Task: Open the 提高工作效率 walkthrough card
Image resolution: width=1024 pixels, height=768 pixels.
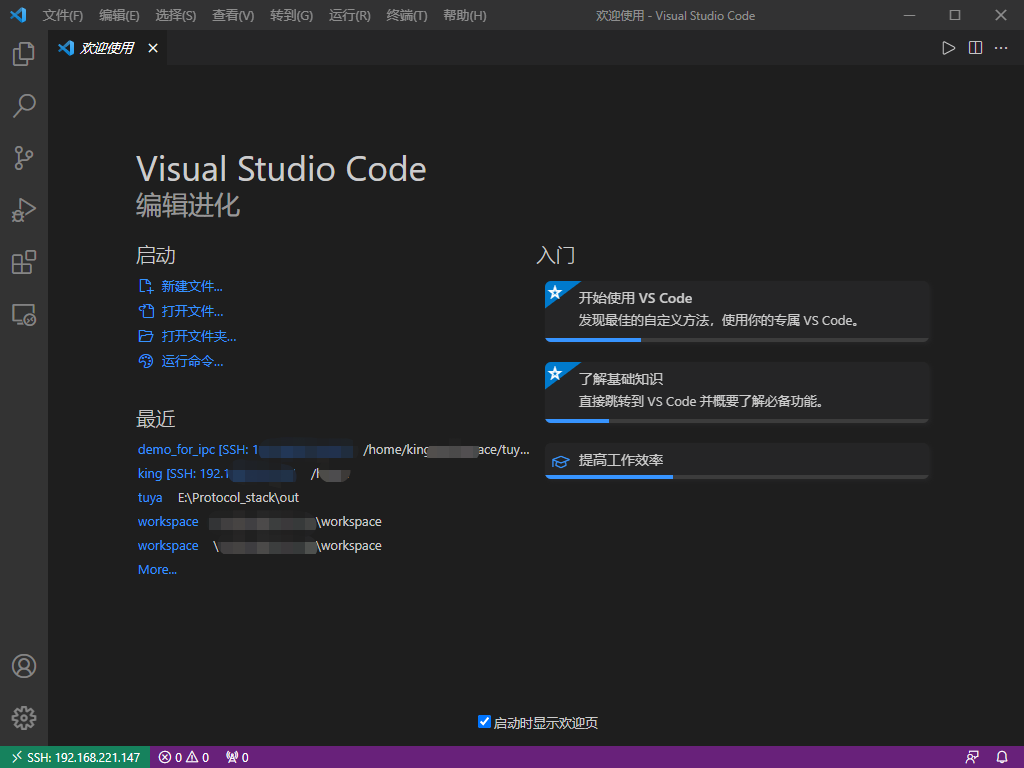Action: (737, 461)
